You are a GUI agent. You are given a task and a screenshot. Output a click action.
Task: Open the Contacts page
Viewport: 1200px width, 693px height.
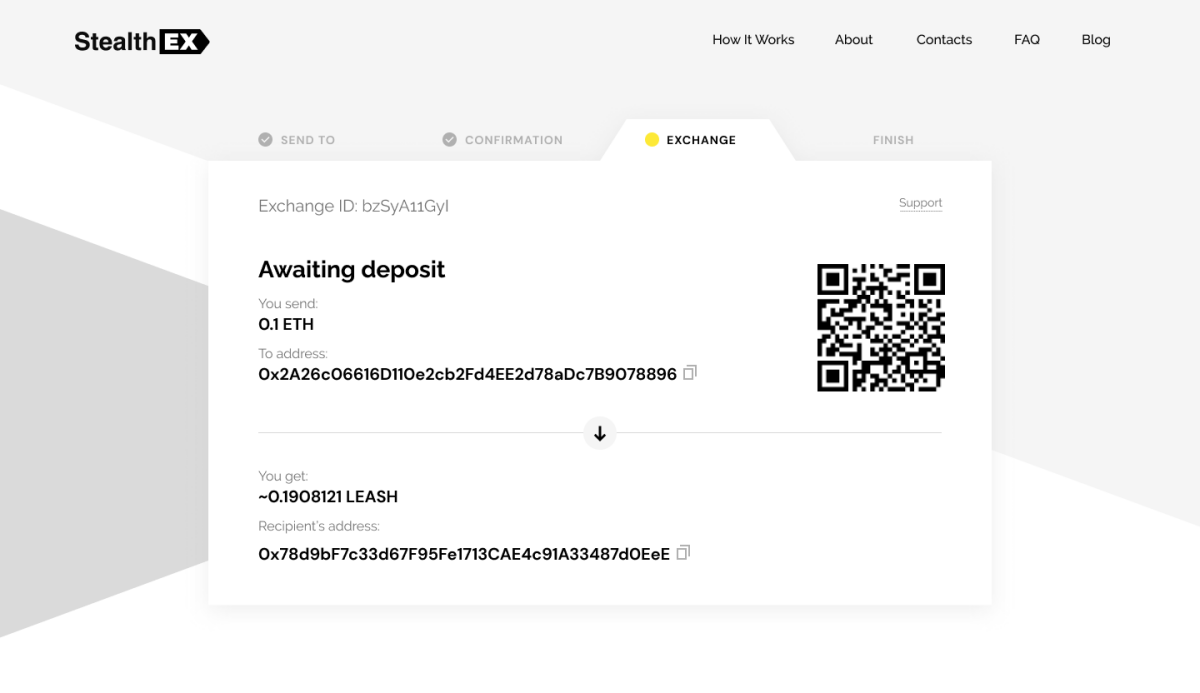tap(944, 39)
